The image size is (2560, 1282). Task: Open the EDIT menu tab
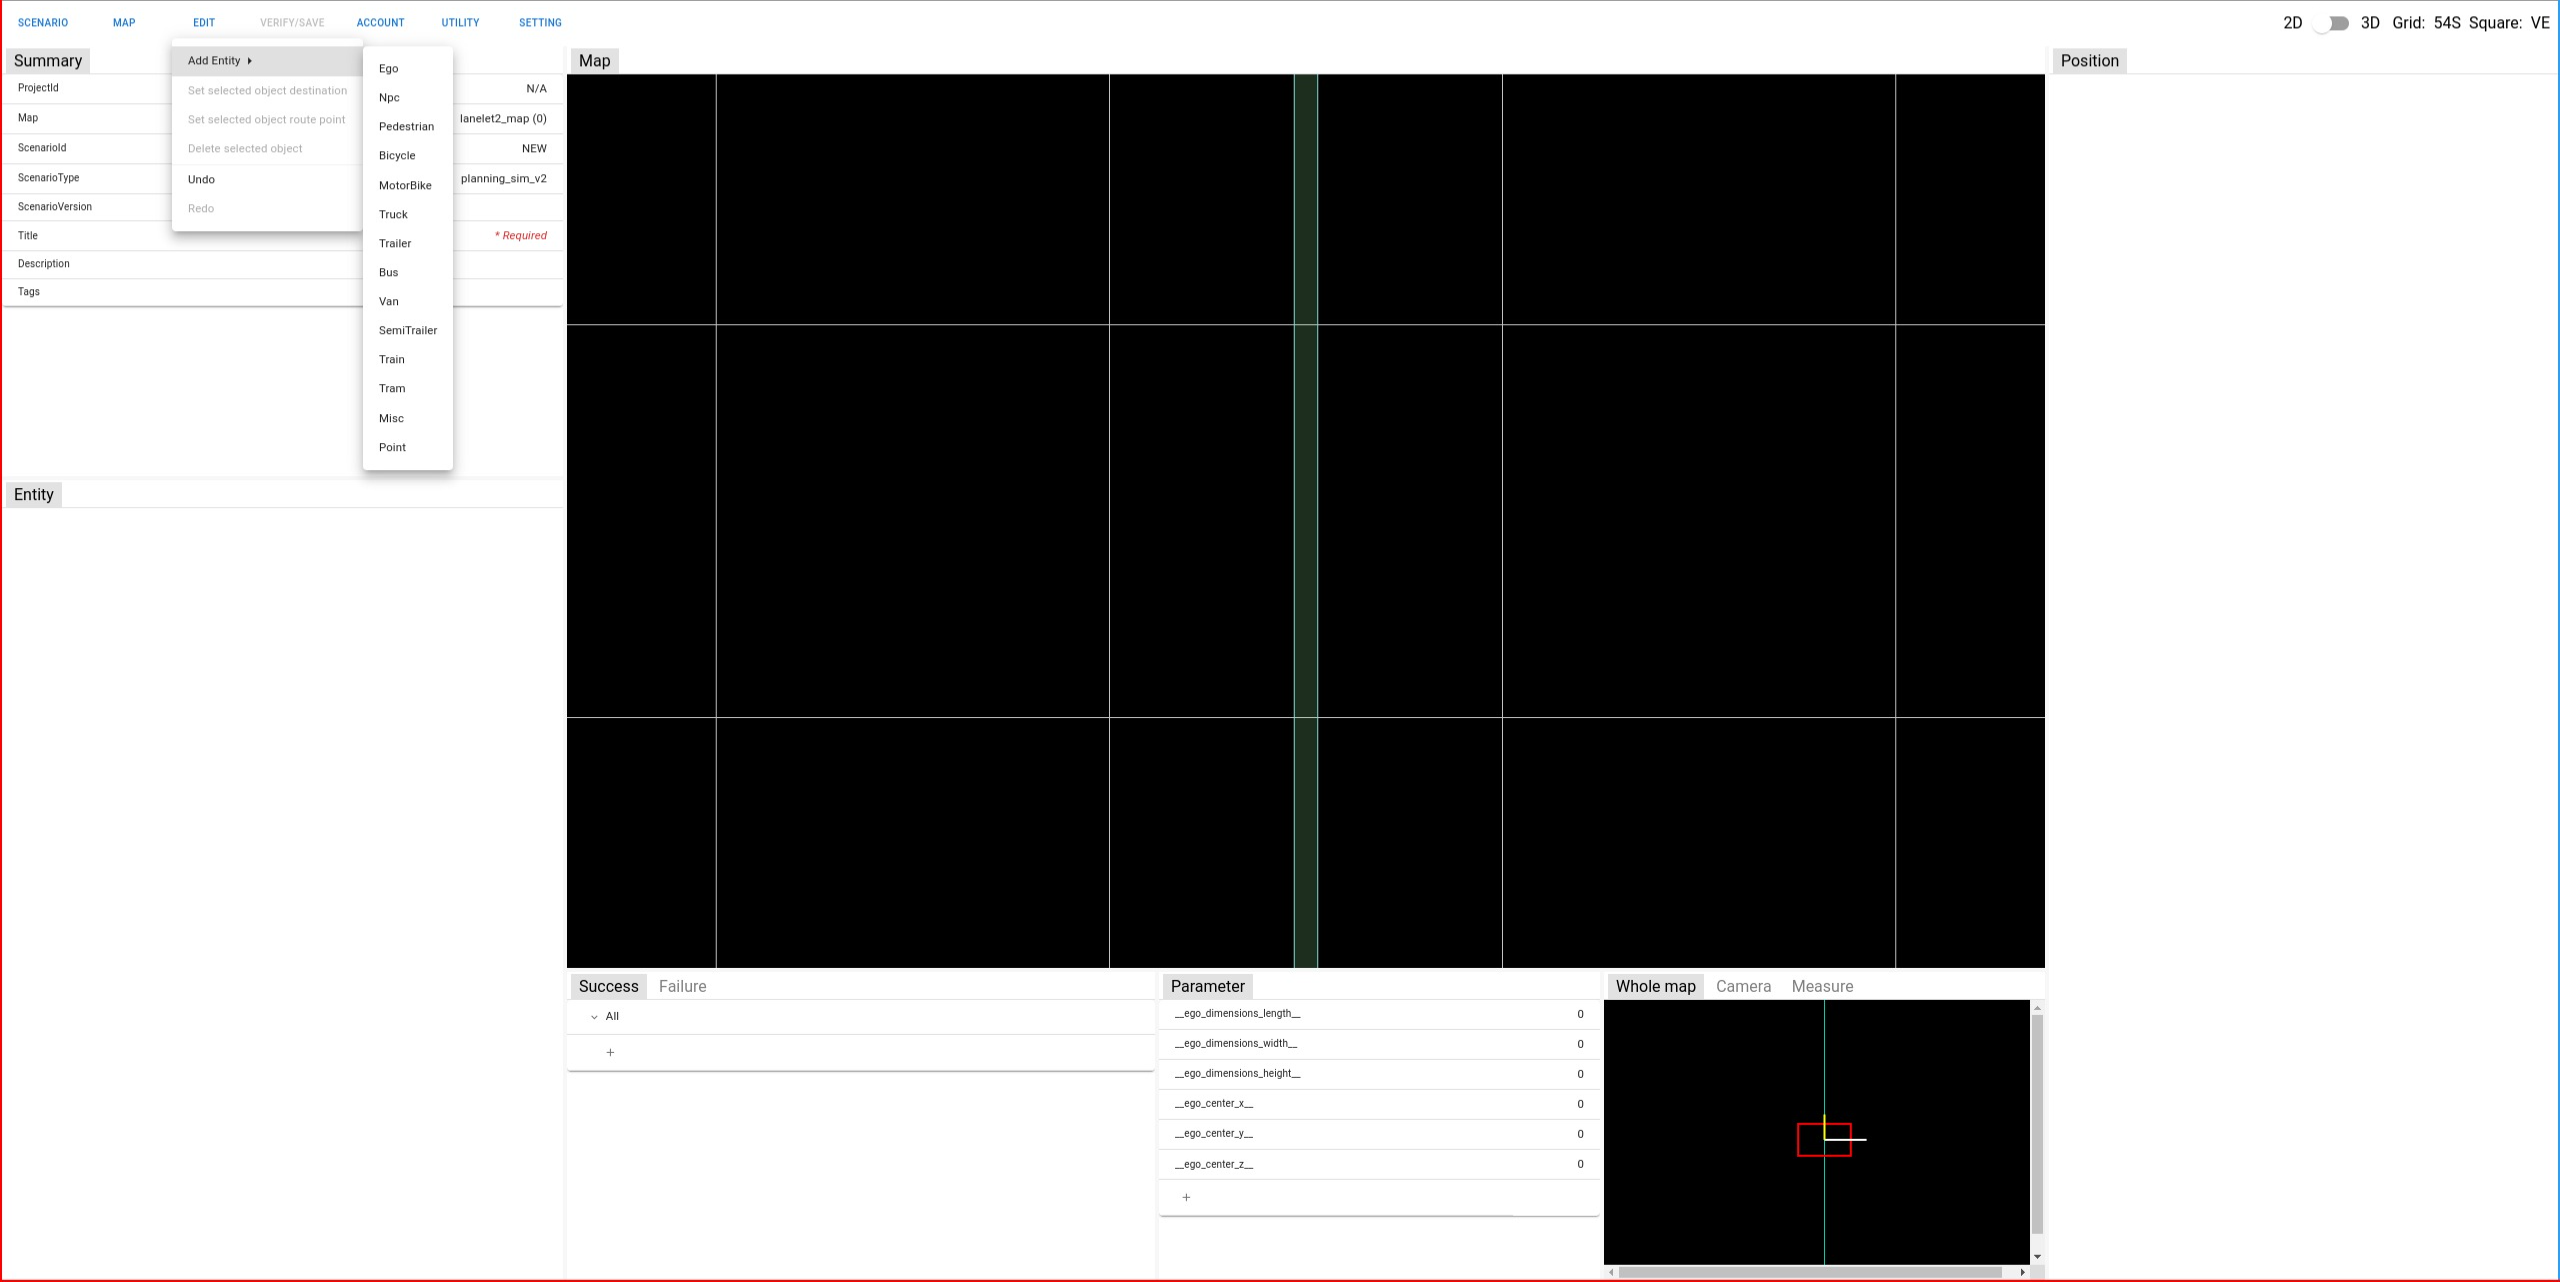tap(204, 23)
